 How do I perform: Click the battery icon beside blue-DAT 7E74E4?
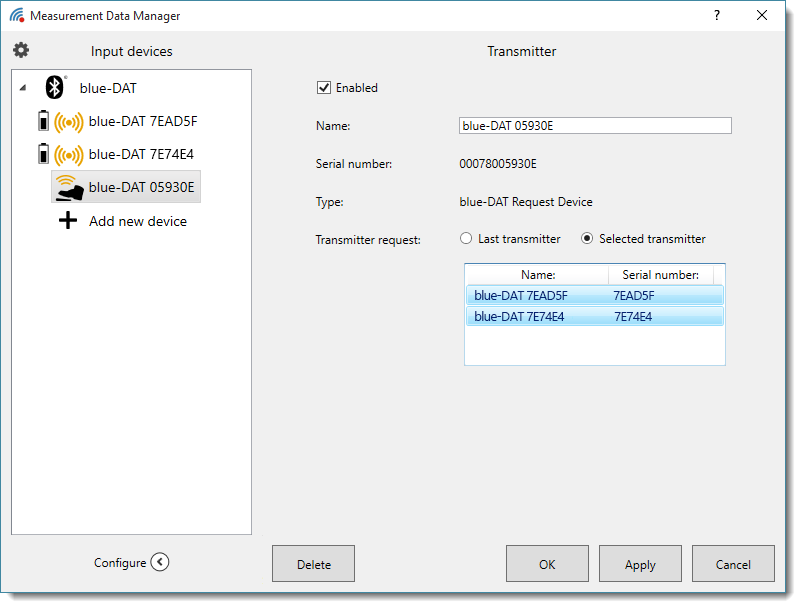(x=42, y=155)
